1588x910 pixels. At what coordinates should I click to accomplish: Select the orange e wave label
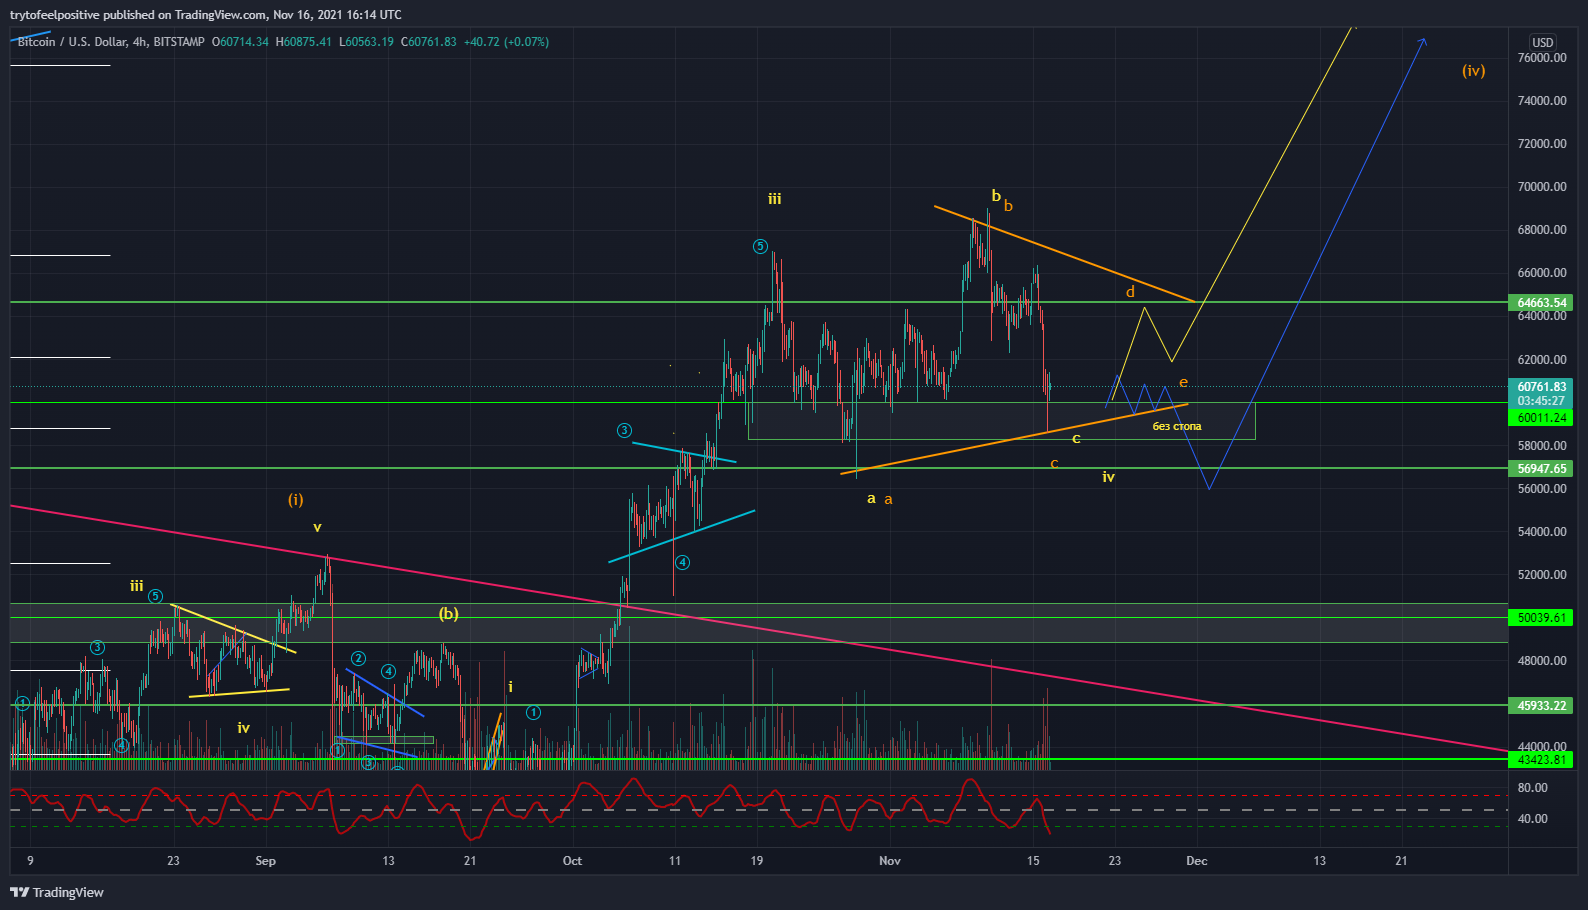1183,382
